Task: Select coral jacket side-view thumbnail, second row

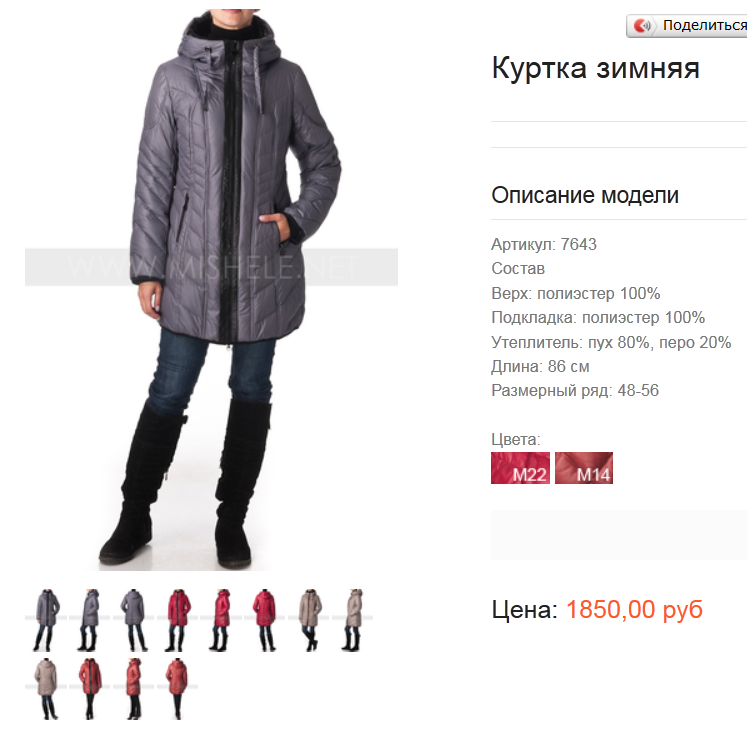Action: (x=133, y=689)
